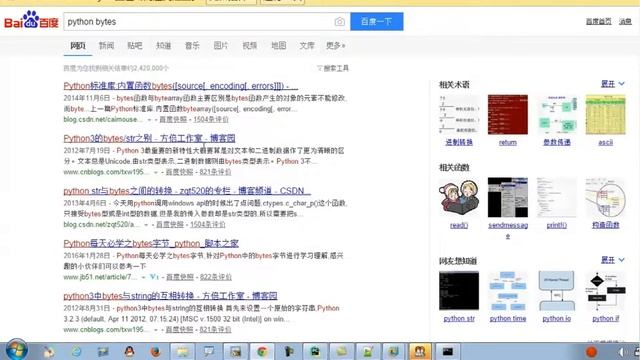Open result 'Python每天必学之bytes字节'
The height and width of the screenshot is (360, 640).
point(151,243)
